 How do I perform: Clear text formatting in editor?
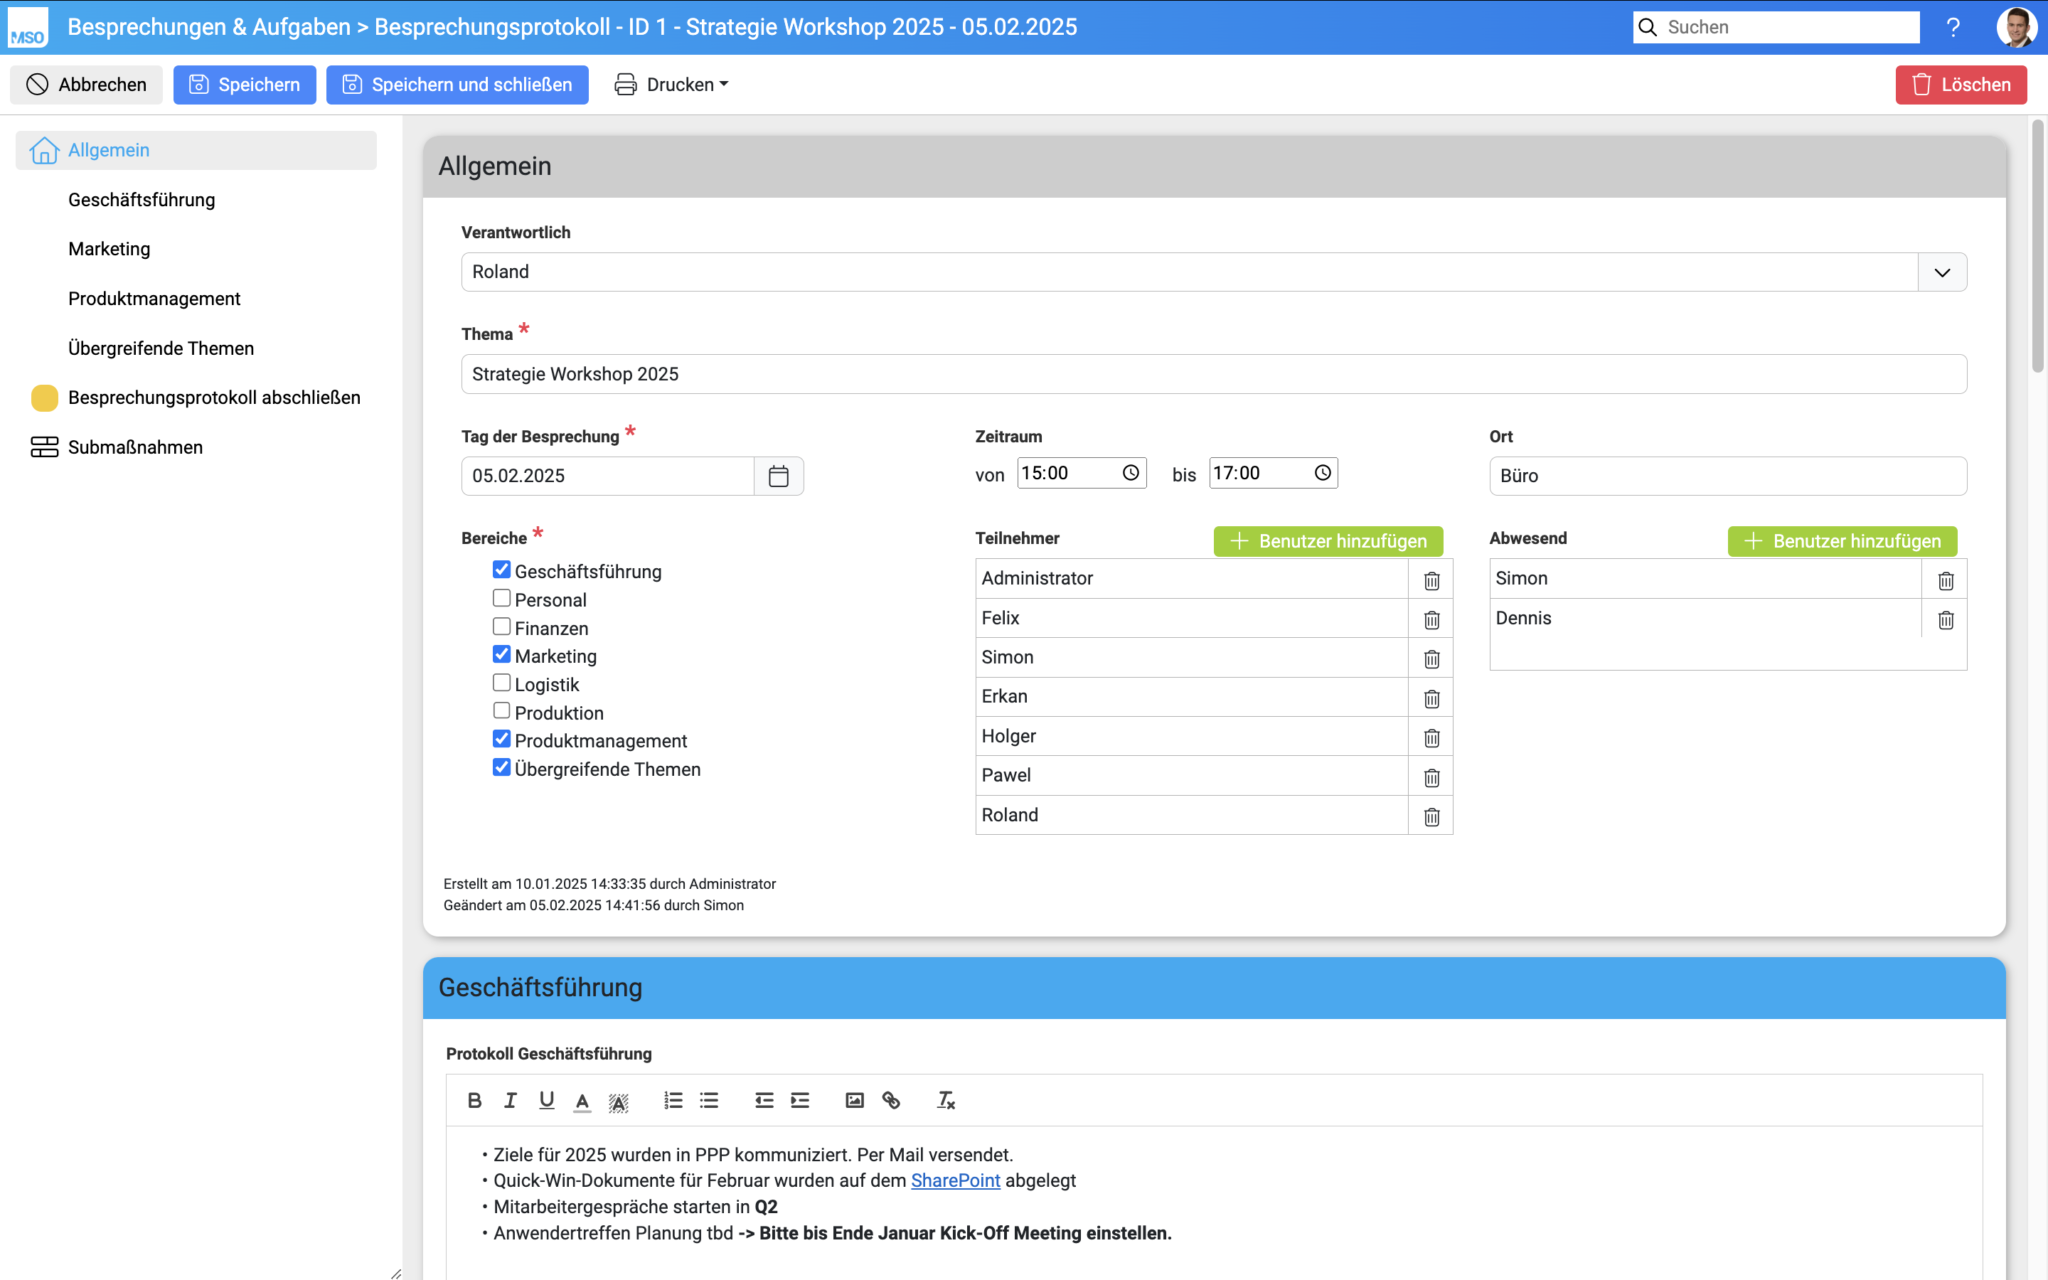[946, 1100]
